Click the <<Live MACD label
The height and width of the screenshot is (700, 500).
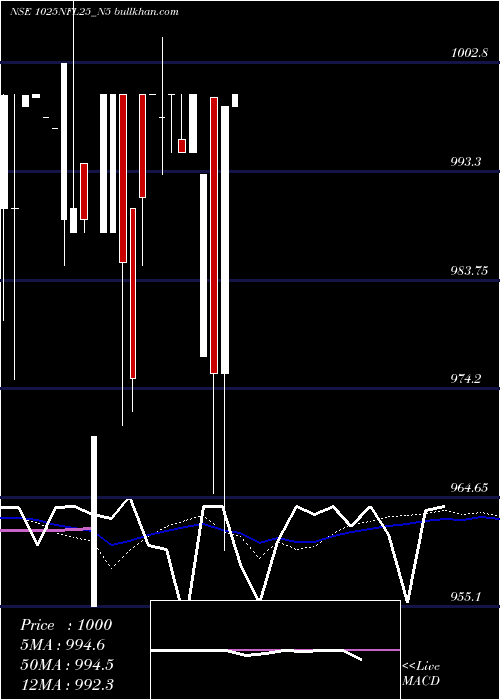click(x=421, y=673)
